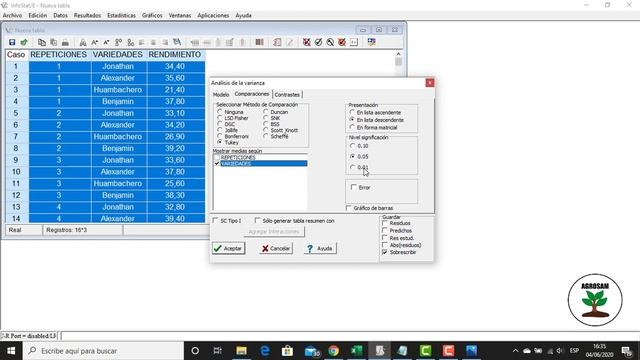The width and height of the screenshot is (640, 360).
Task: Click the magnifier circle toolbar icon
Action: (x=330, y=42)
